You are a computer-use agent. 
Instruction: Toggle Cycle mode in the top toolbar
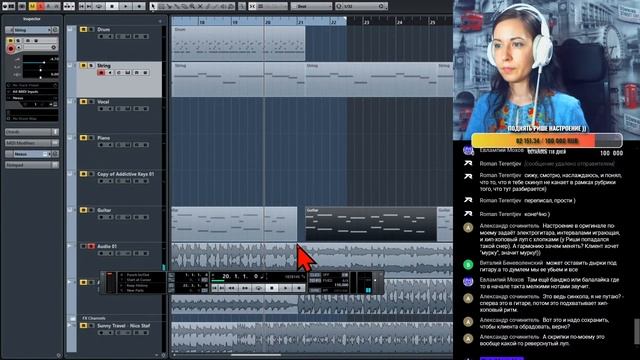99,6
